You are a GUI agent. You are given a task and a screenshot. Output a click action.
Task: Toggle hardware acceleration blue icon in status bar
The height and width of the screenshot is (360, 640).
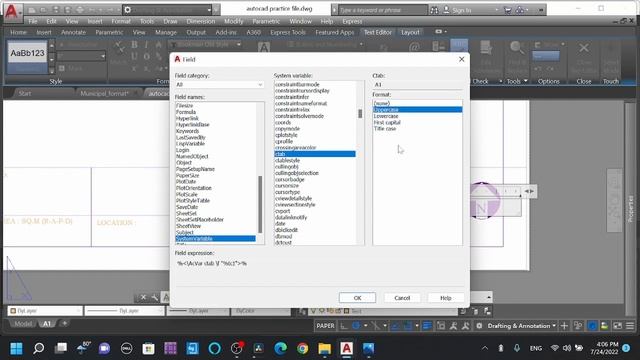pyautogui.click(x=592, y=326)
